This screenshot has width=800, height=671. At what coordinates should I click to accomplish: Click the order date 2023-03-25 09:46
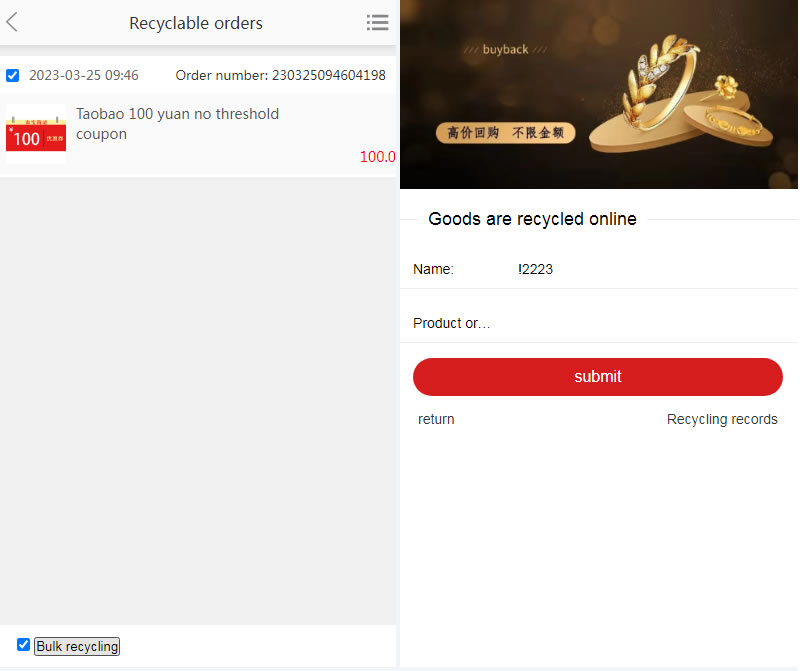pos(84,76)
